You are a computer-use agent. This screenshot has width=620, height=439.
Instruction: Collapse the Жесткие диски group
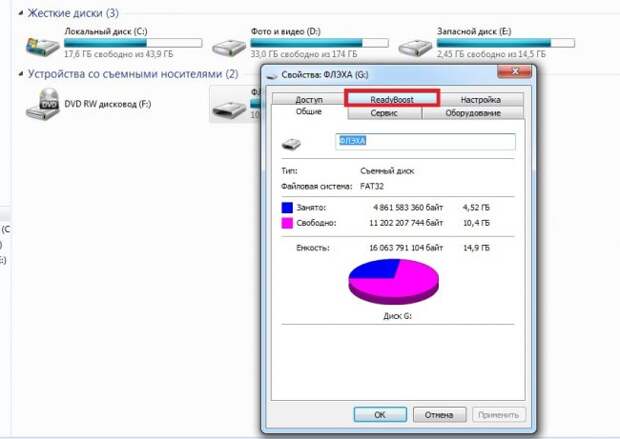point(21,13)
